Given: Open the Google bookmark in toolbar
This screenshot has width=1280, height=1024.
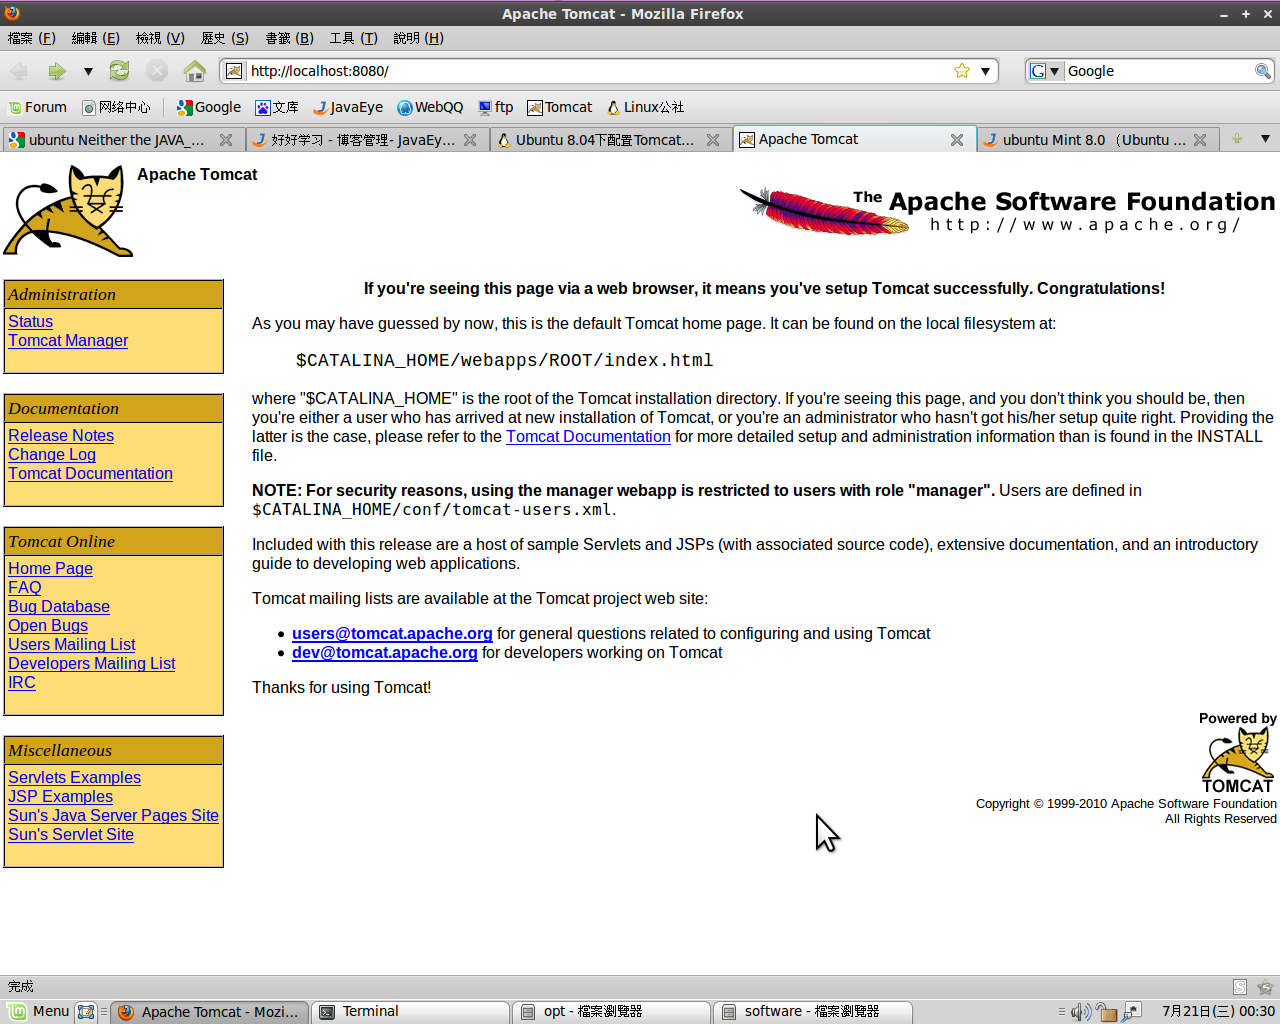Looking at the screenshot, I should coord(209,107).
